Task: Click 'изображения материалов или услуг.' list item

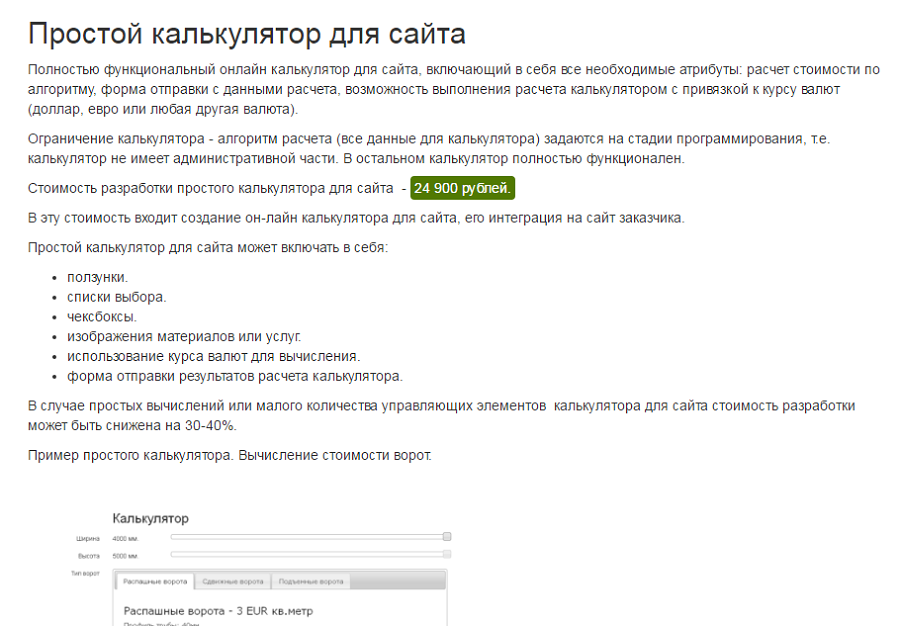Action: click(x=184, y=336)
